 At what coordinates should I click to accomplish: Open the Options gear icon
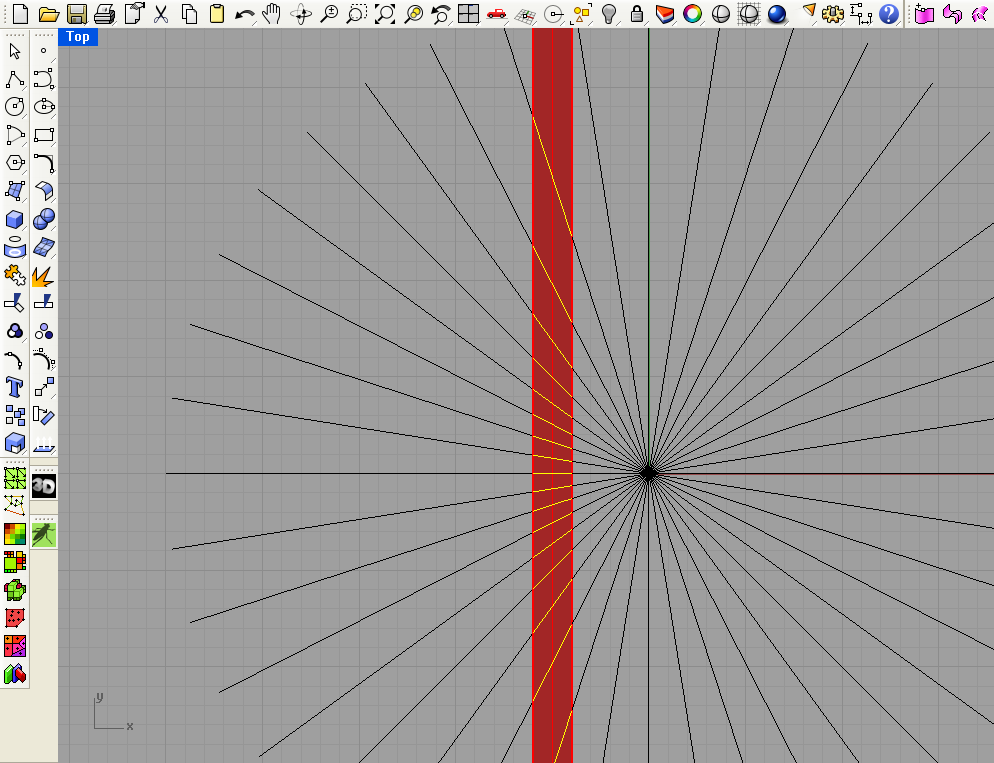coord(832,13)
